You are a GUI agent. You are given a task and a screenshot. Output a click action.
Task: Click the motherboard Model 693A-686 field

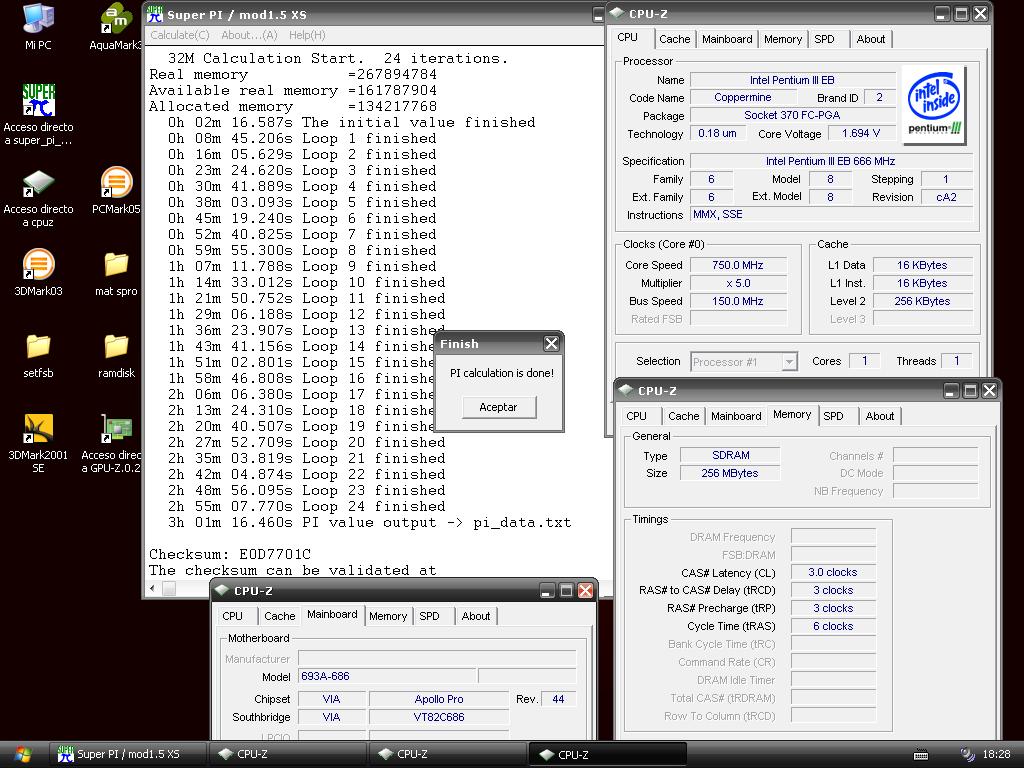click(x=387, y=677)
